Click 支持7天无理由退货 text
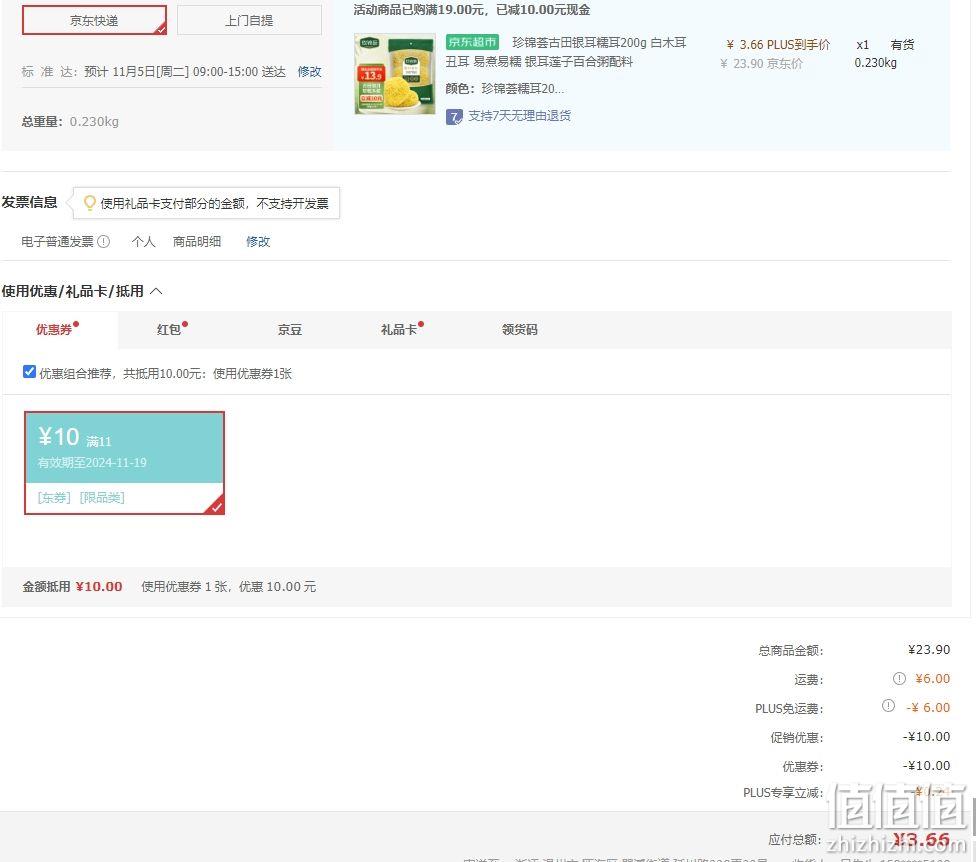Screen dimensions: 976x862 click(x=519, y=116)
